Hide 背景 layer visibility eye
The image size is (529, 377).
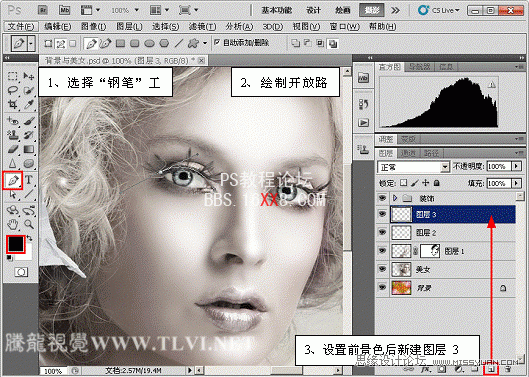point(382,287)
